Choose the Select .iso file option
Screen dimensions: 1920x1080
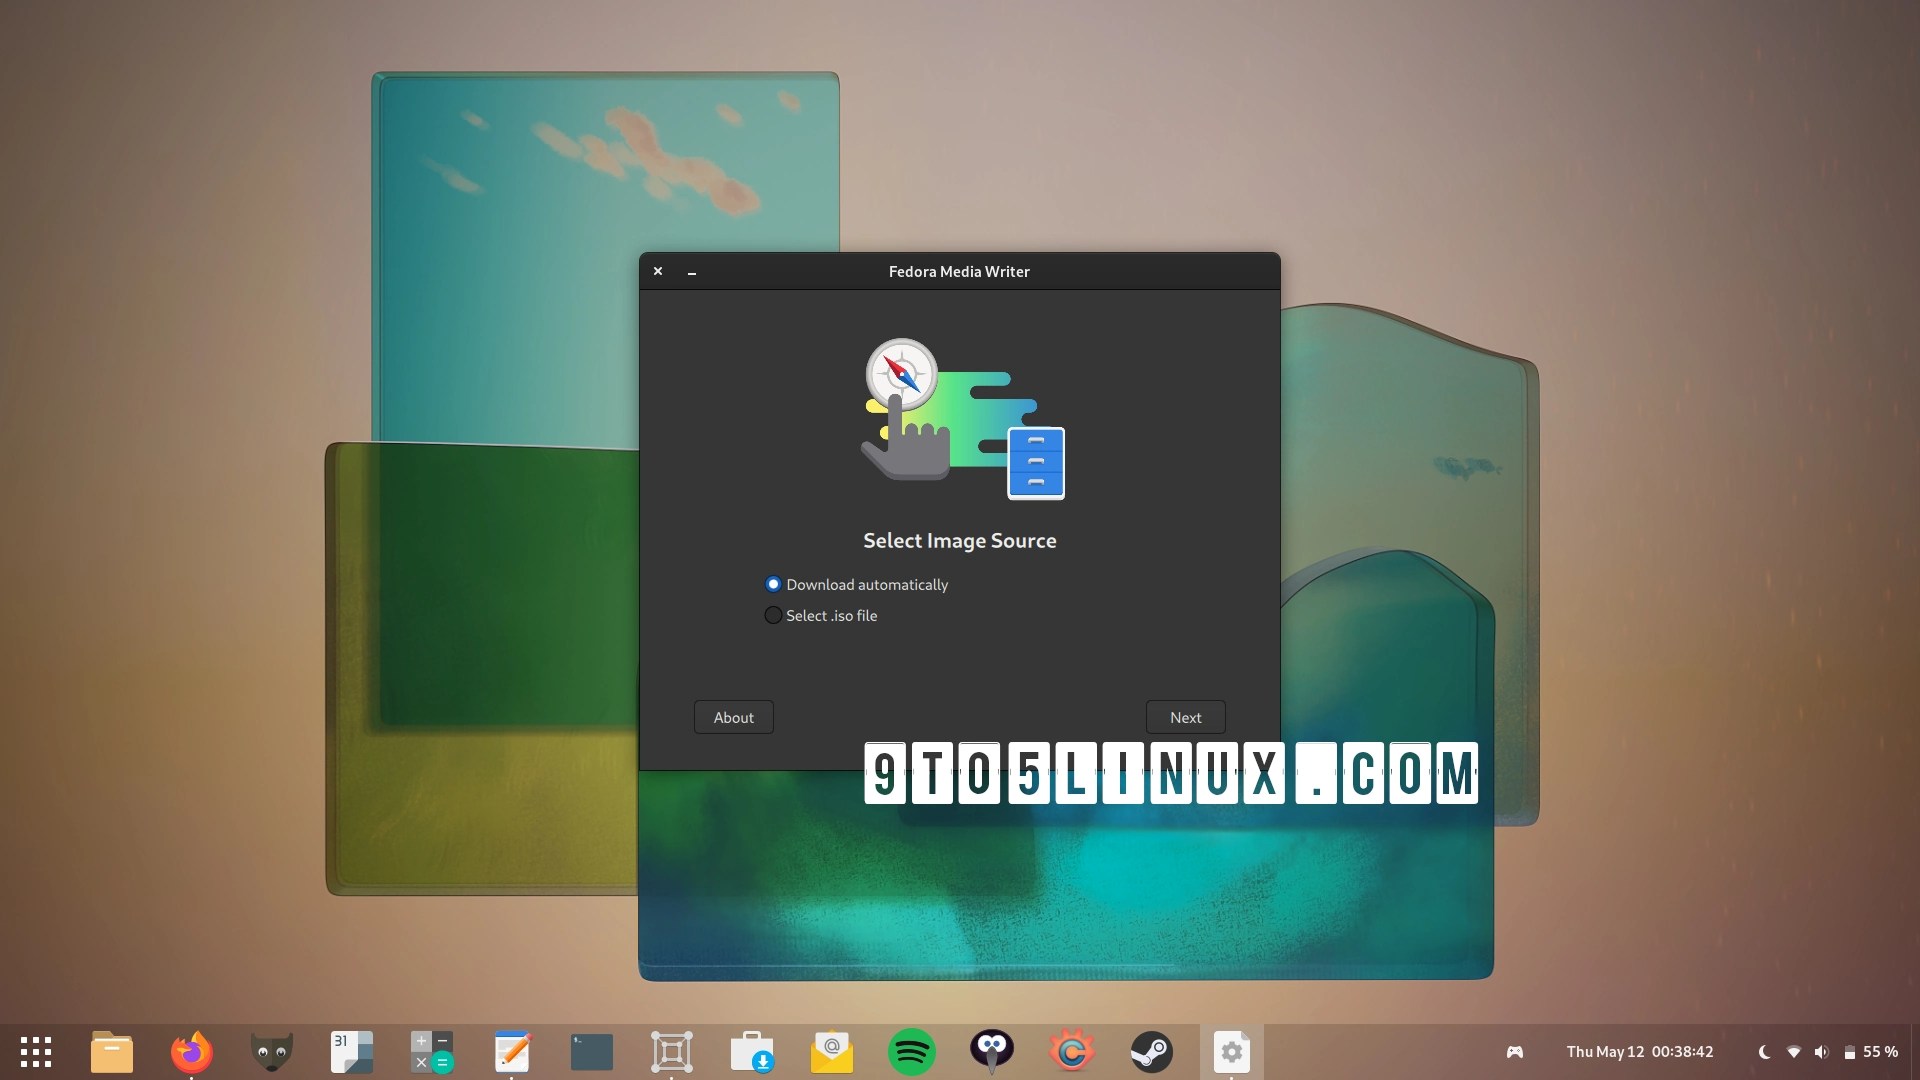pos(773,615)
